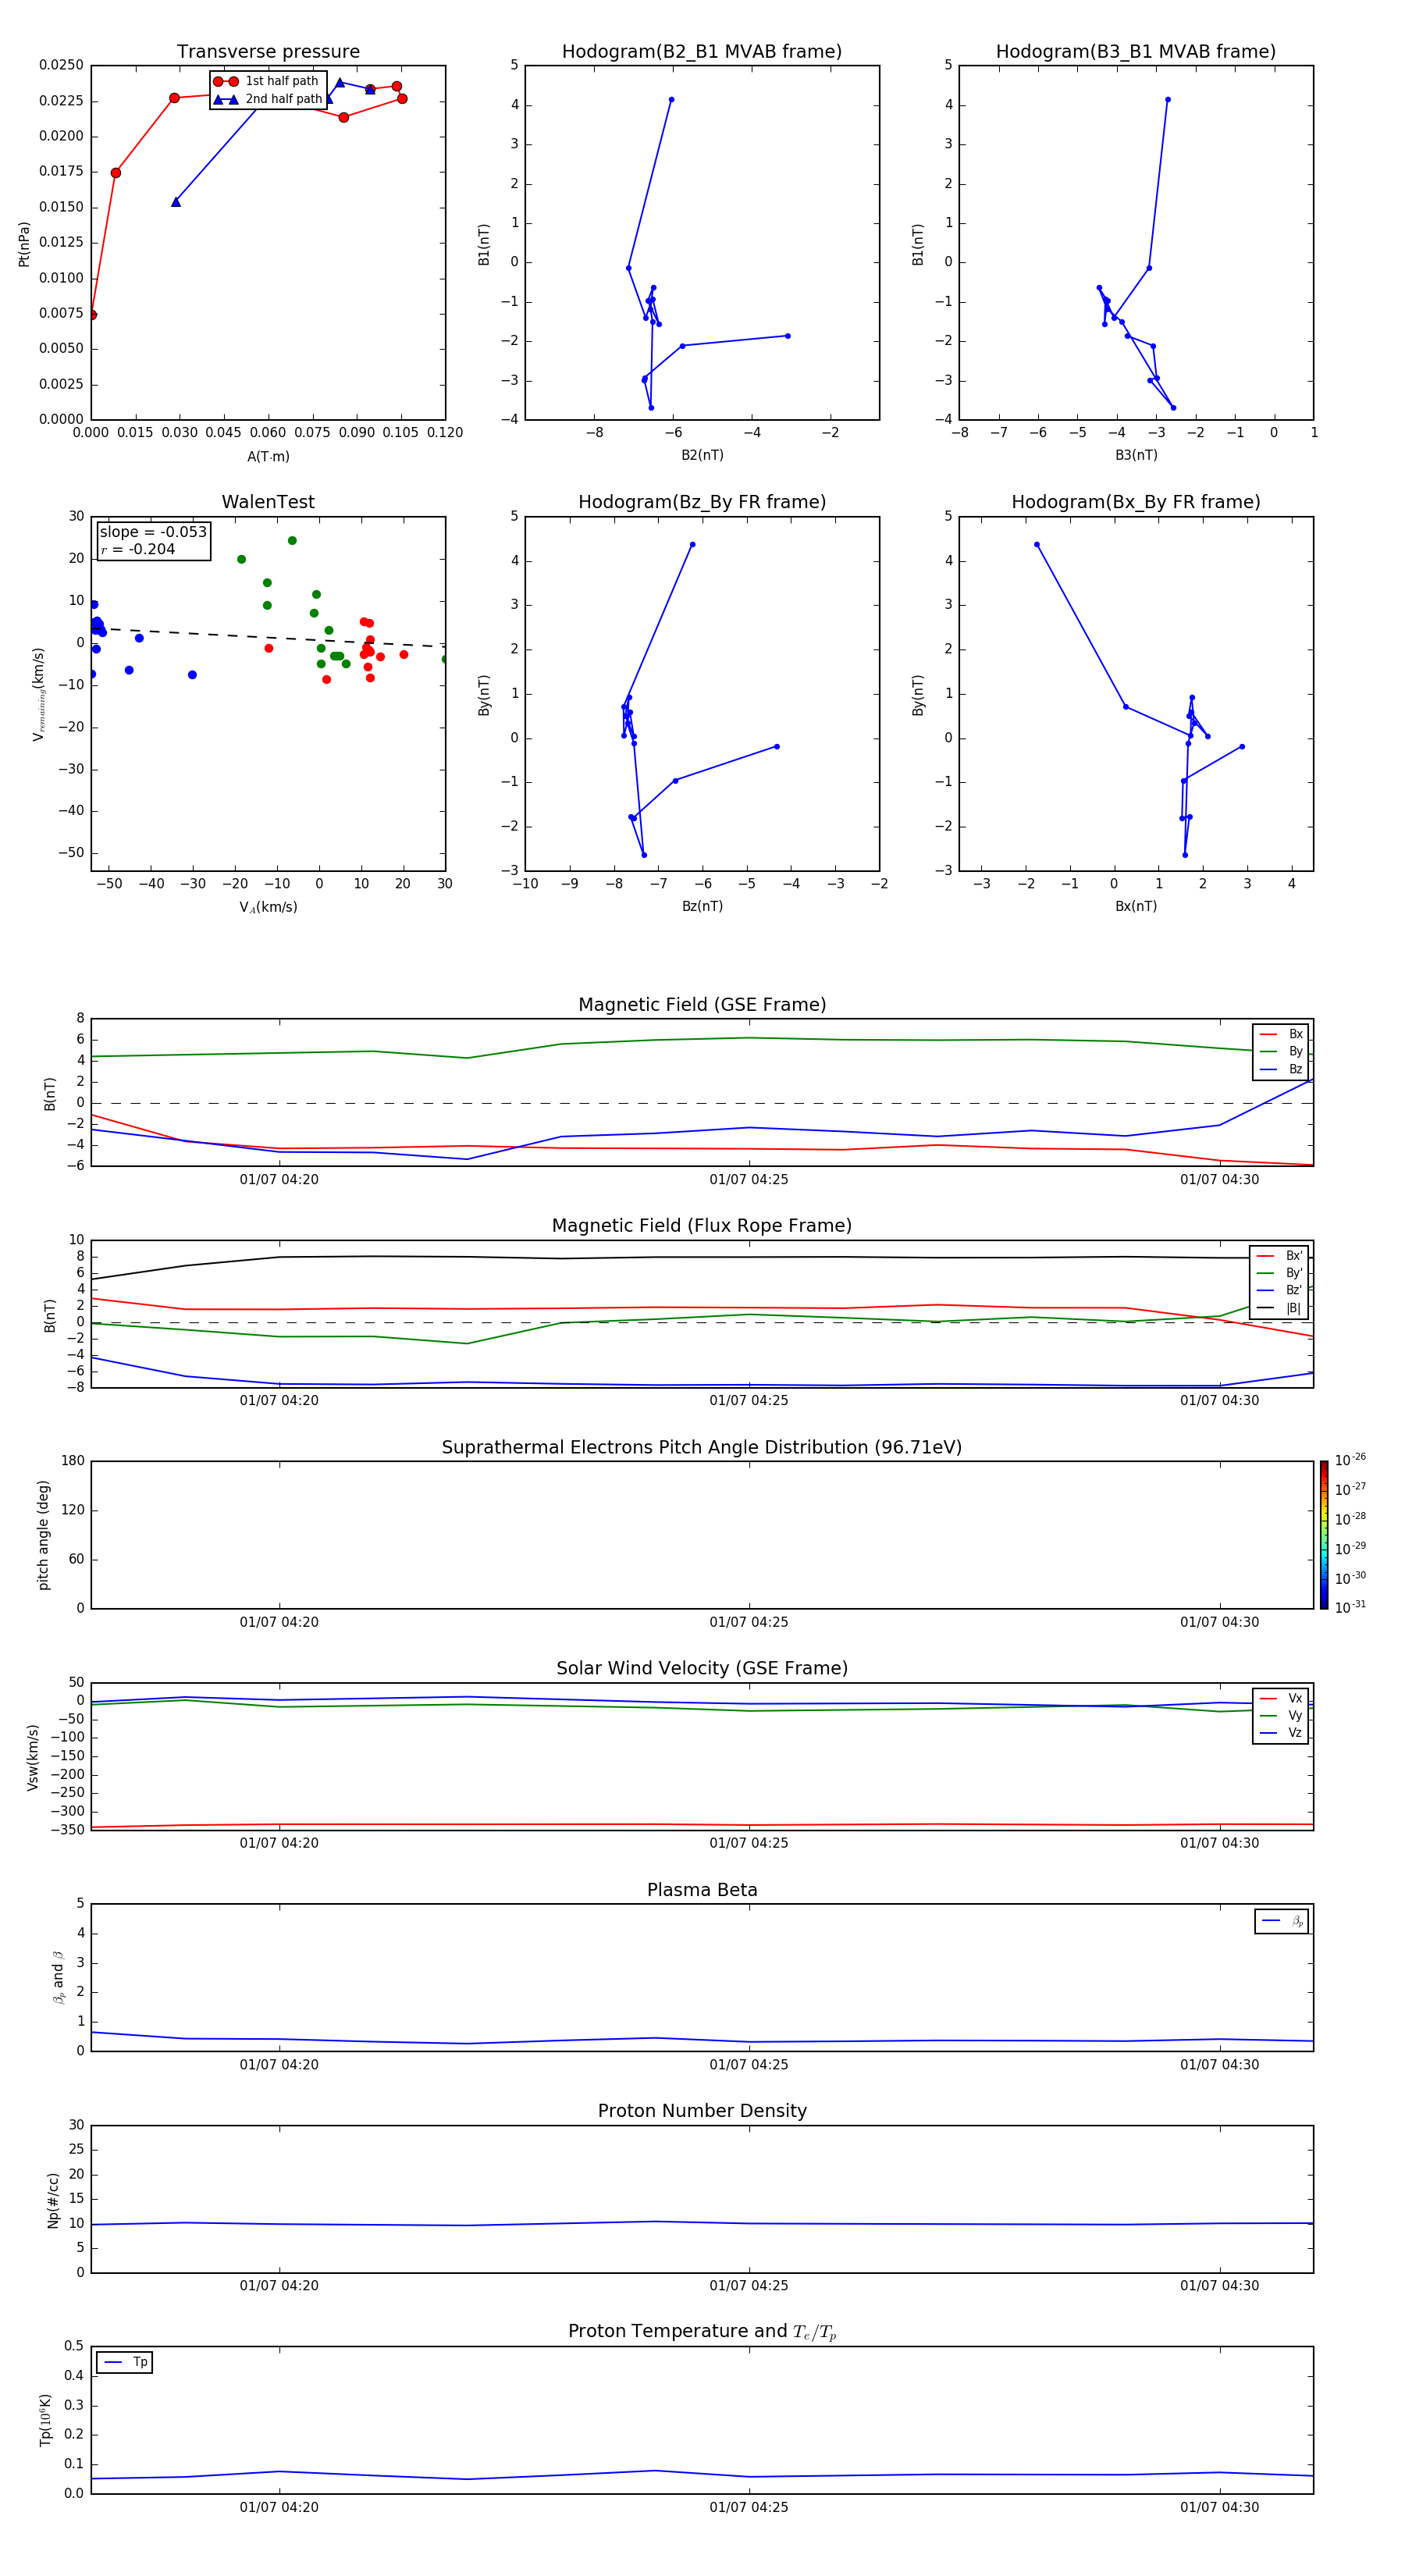
Task: Click the 'Hodogram(Bx_By FR frame)' title
Action: click(1136, 502)
